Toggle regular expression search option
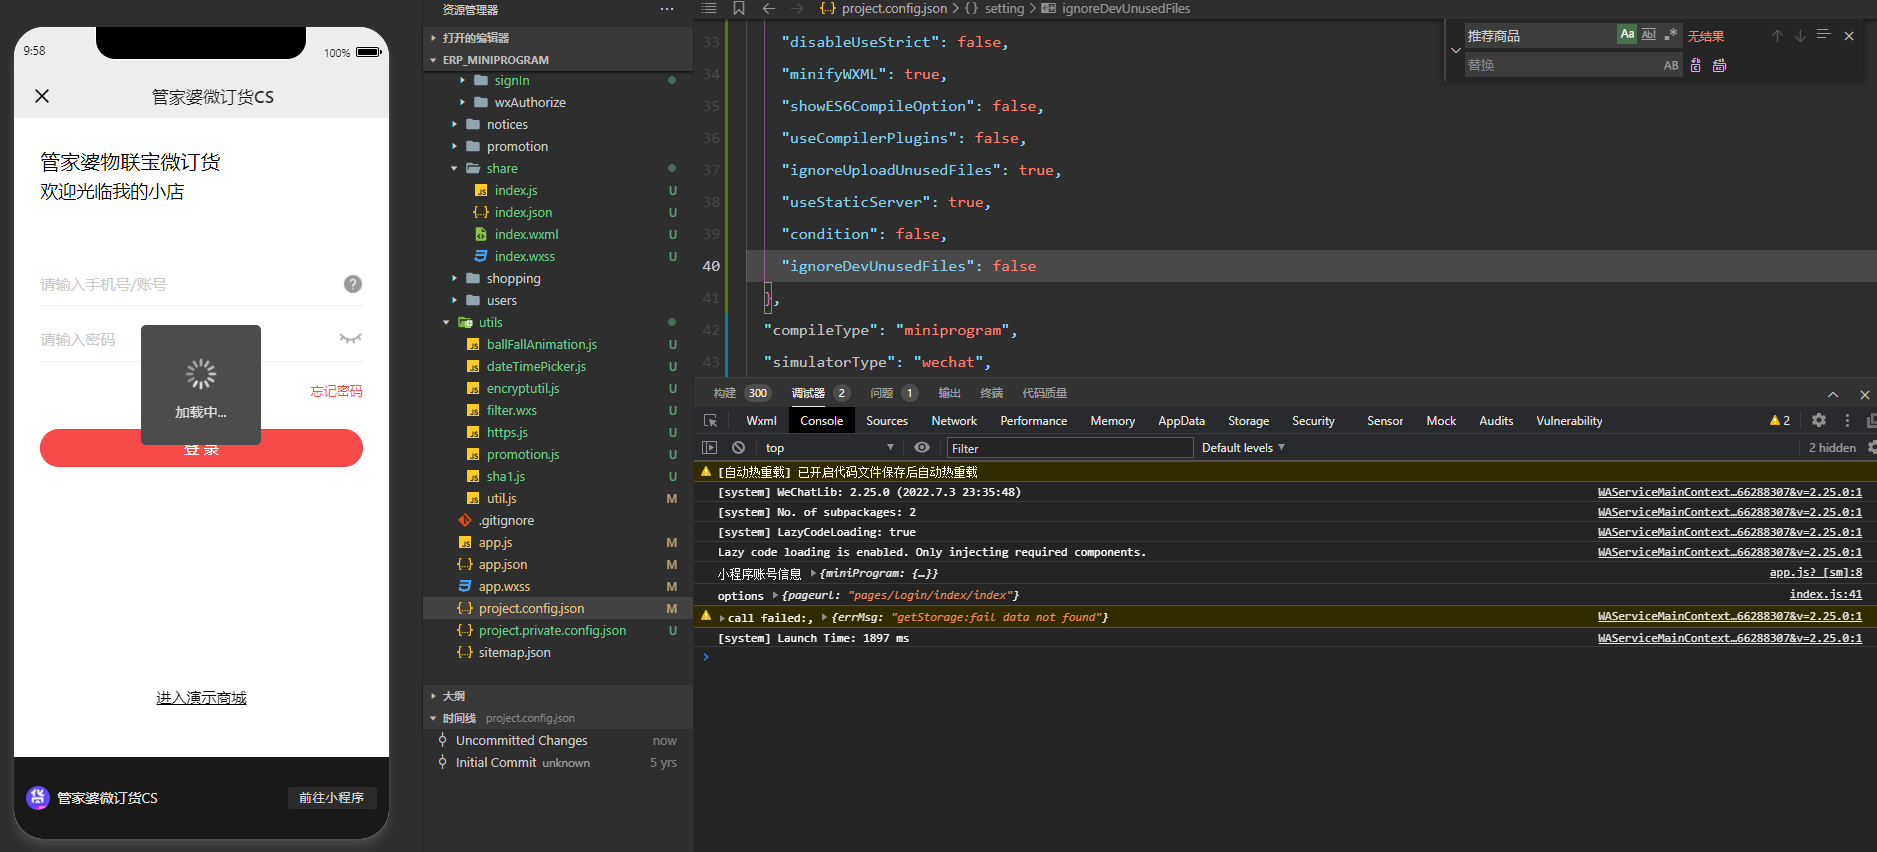The image size is (1877, 852). pos(1671,35)
